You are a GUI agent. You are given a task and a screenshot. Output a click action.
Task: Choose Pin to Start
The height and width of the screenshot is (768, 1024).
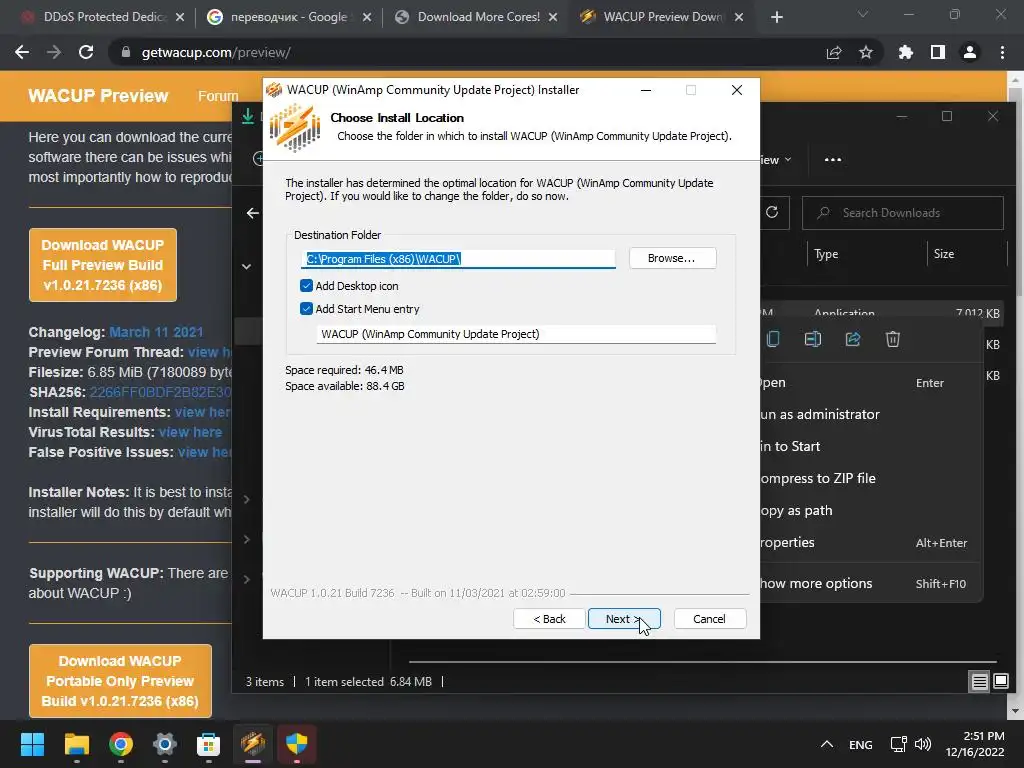[869, 446]
